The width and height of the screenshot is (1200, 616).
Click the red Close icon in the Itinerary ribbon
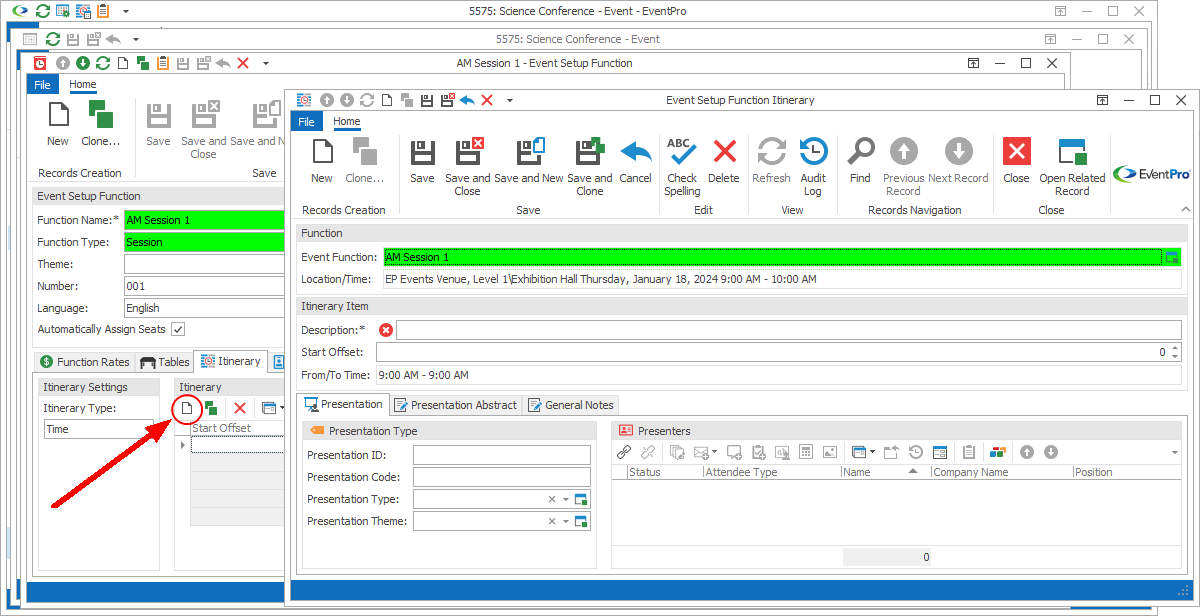tap(1017, 152)
